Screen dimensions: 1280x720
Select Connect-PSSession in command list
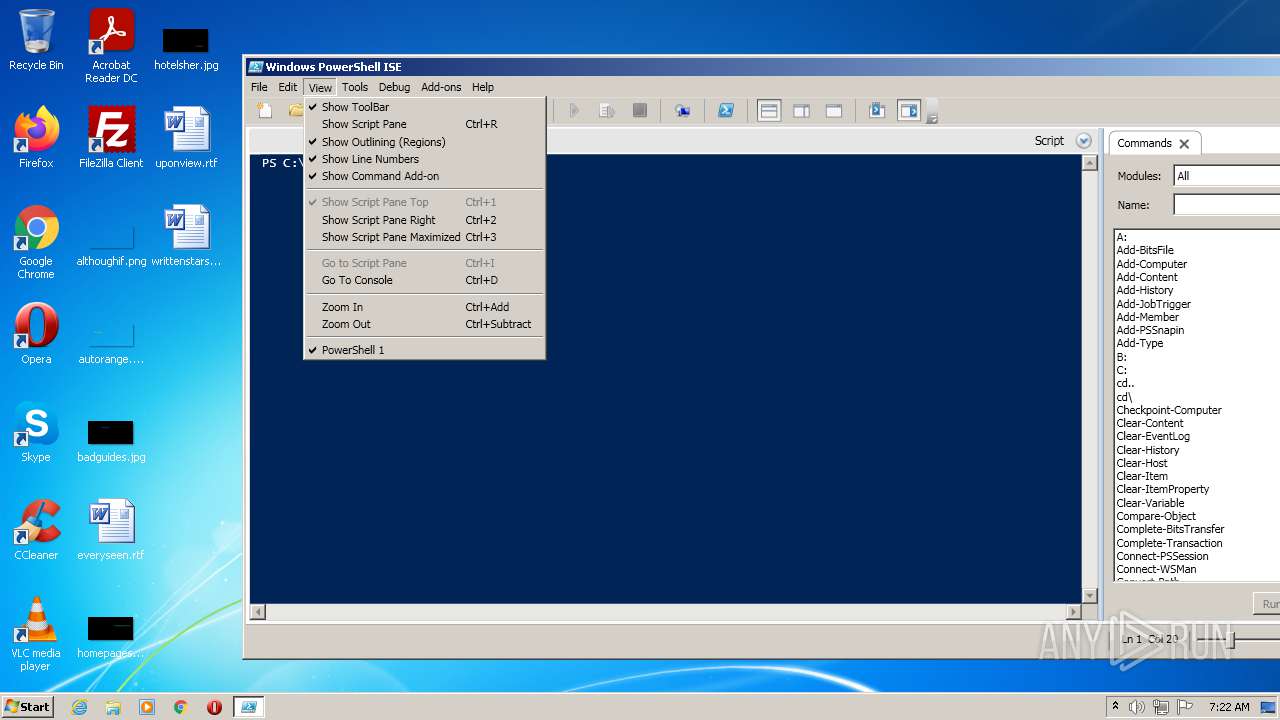[1162, 556]
